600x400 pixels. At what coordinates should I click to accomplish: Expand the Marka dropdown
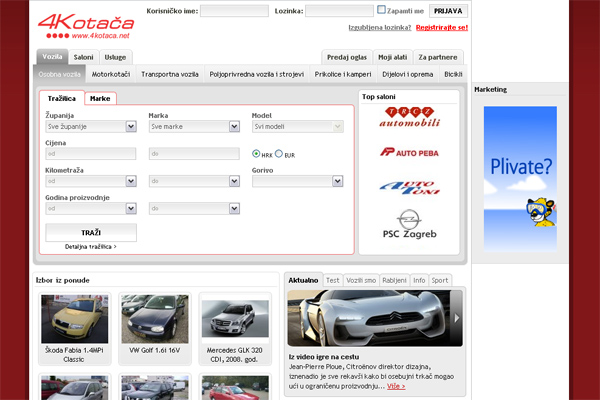193,127
